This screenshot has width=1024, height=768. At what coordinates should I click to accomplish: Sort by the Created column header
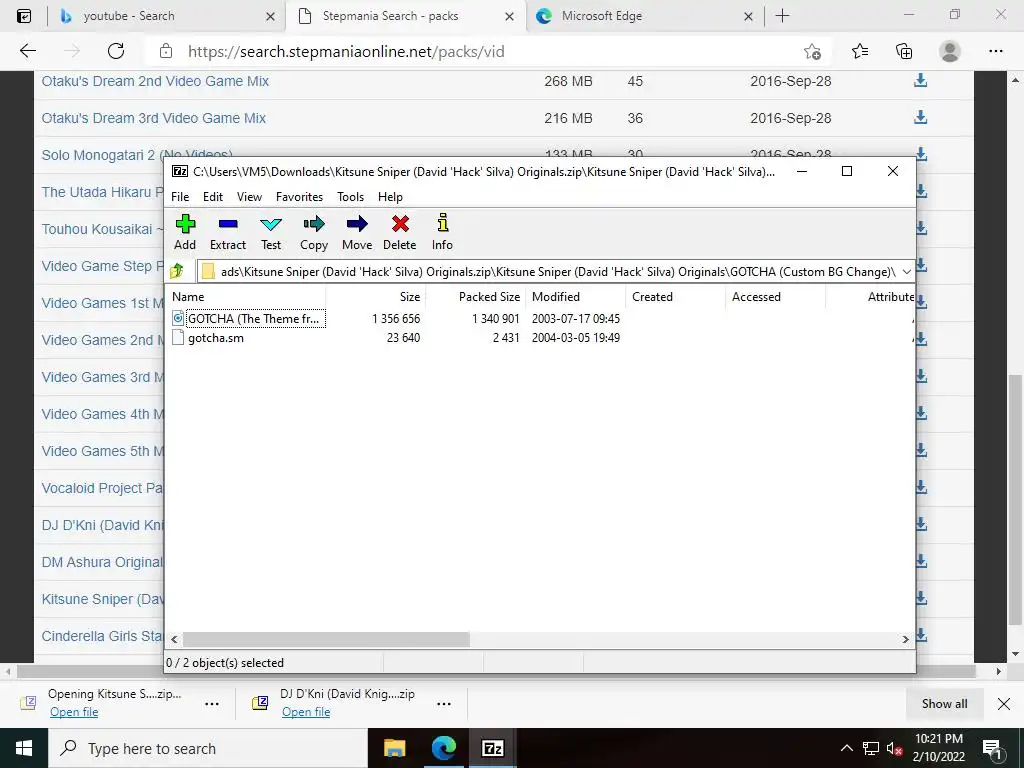(x=675, y=296)
